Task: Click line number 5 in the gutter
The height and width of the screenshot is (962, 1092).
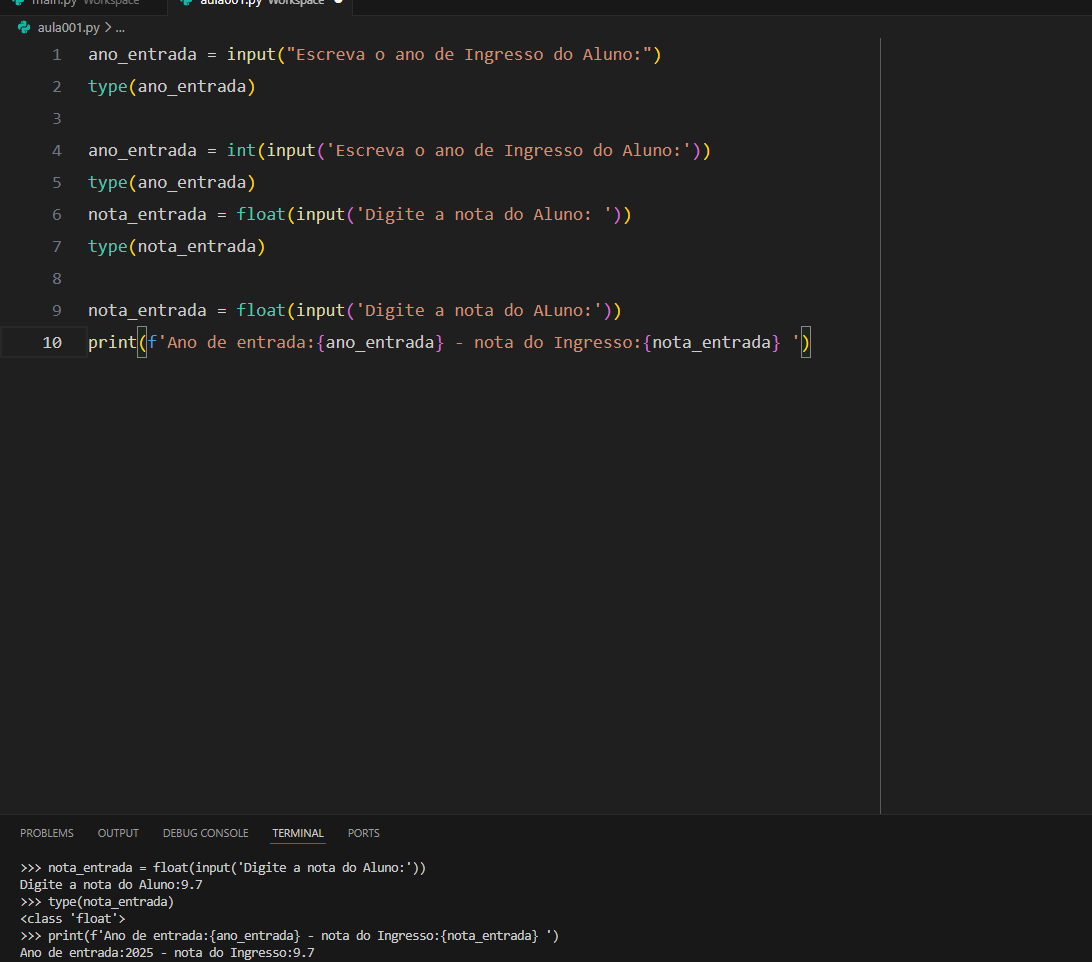Action: [x=57, y=183]
